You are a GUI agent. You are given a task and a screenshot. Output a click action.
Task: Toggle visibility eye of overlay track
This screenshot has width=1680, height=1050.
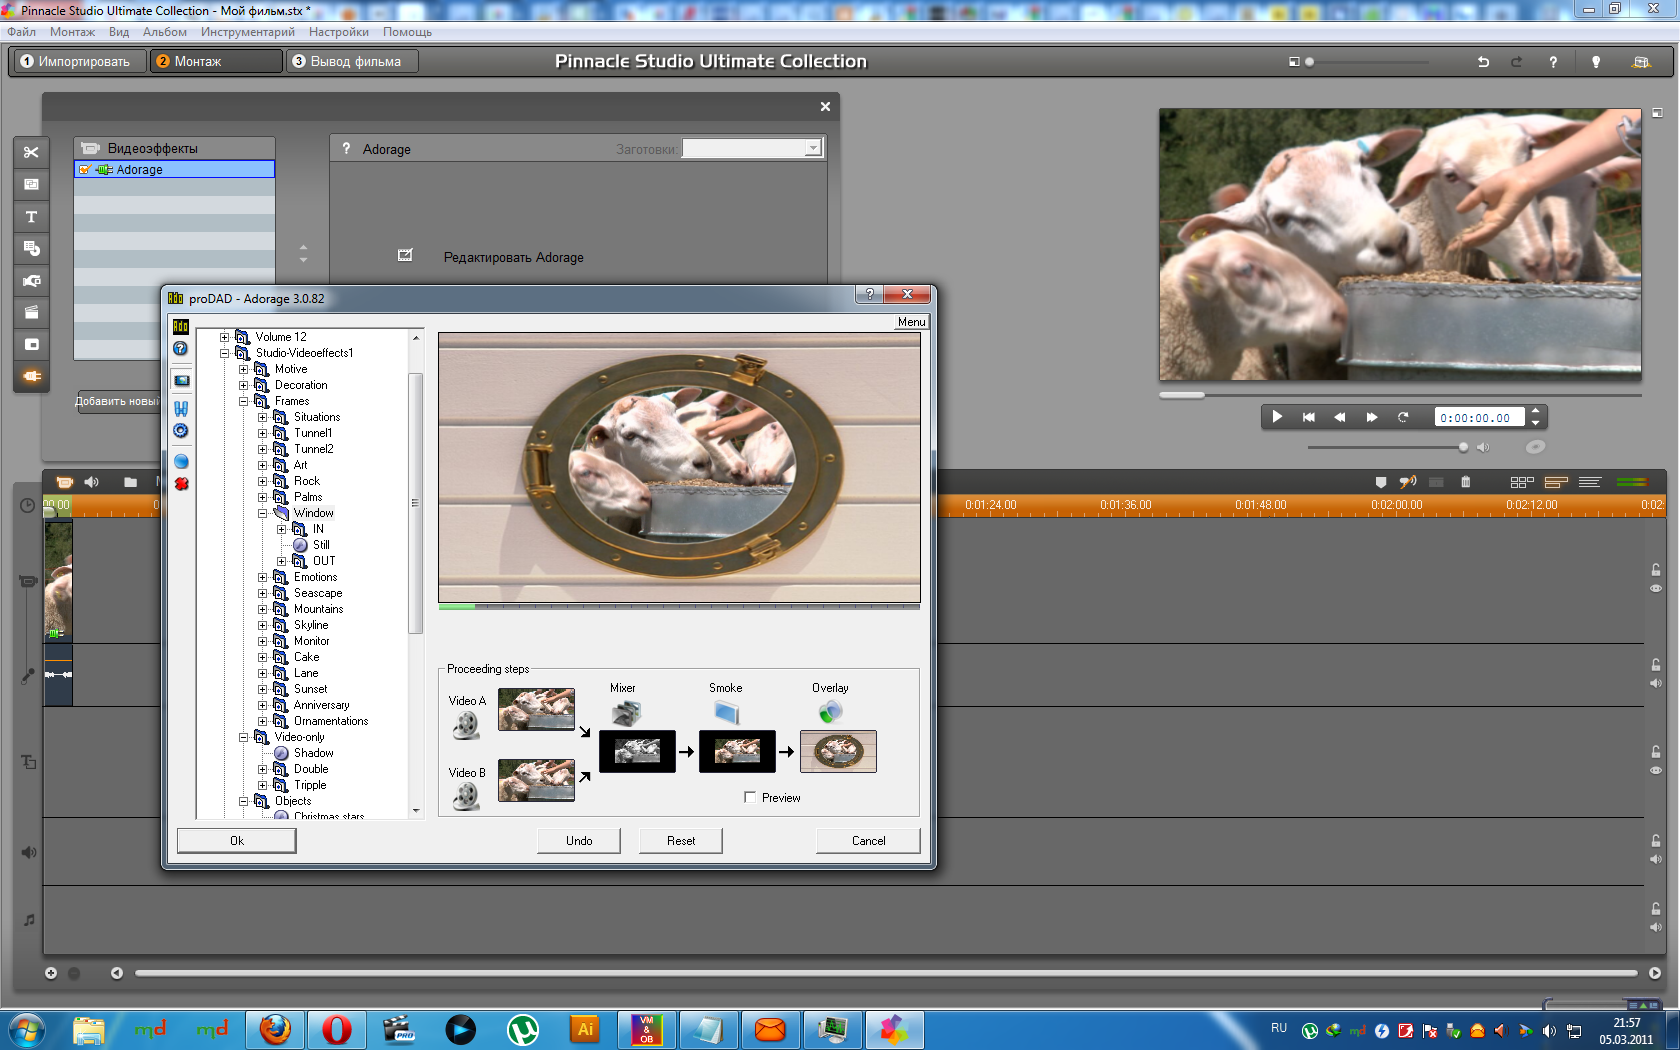click(1656, 770)
